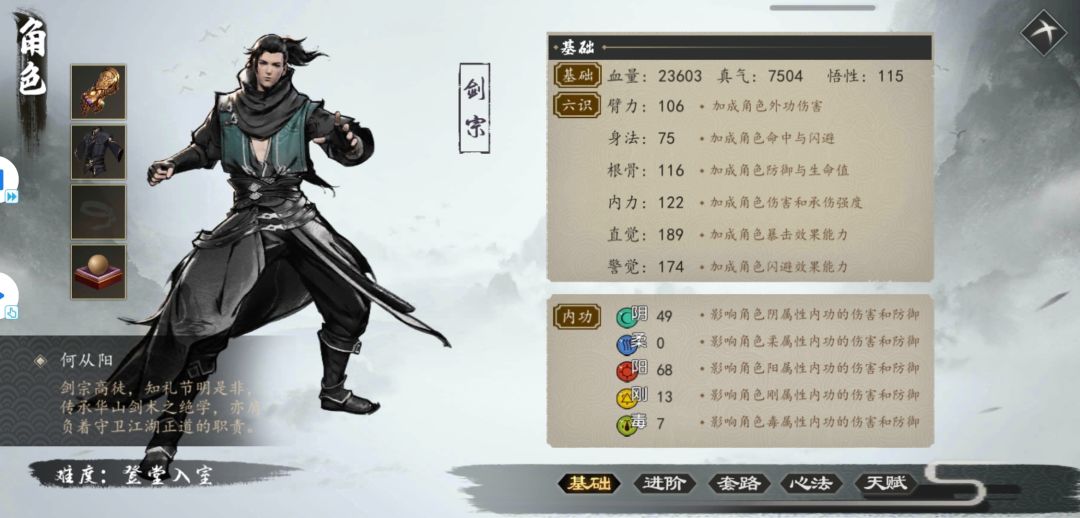Click the 剑宗 sect name badge
Screen dimensions: 1080x518
475,108
